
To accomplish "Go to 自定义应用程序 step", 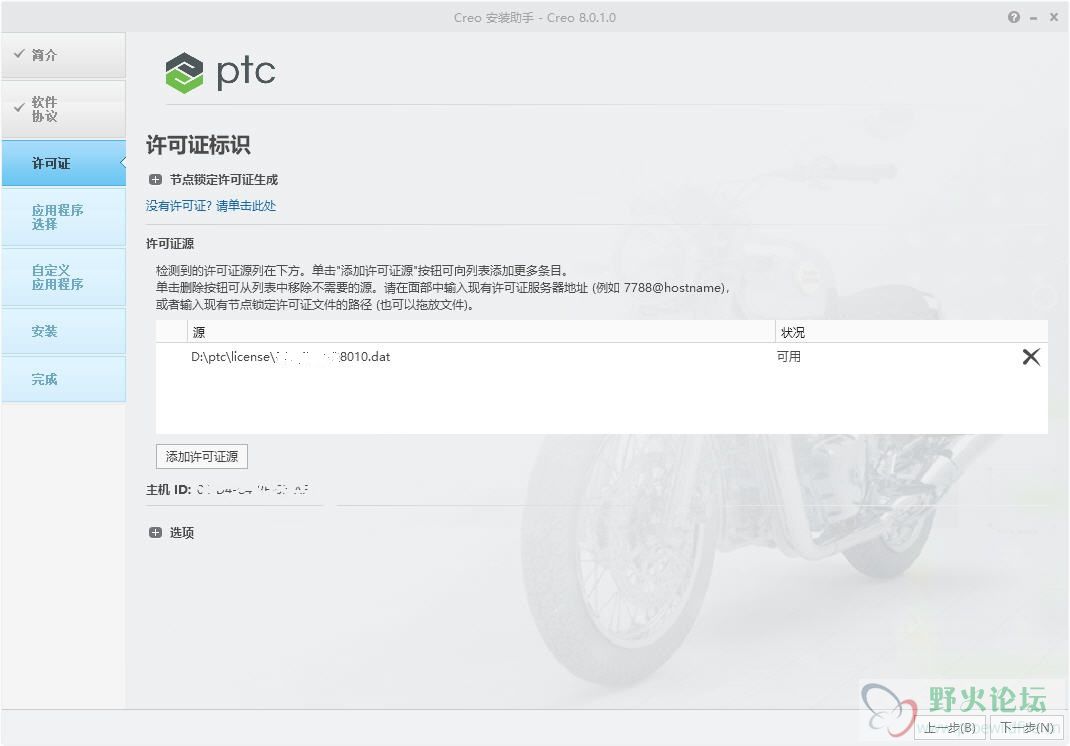I will [63, 277].
